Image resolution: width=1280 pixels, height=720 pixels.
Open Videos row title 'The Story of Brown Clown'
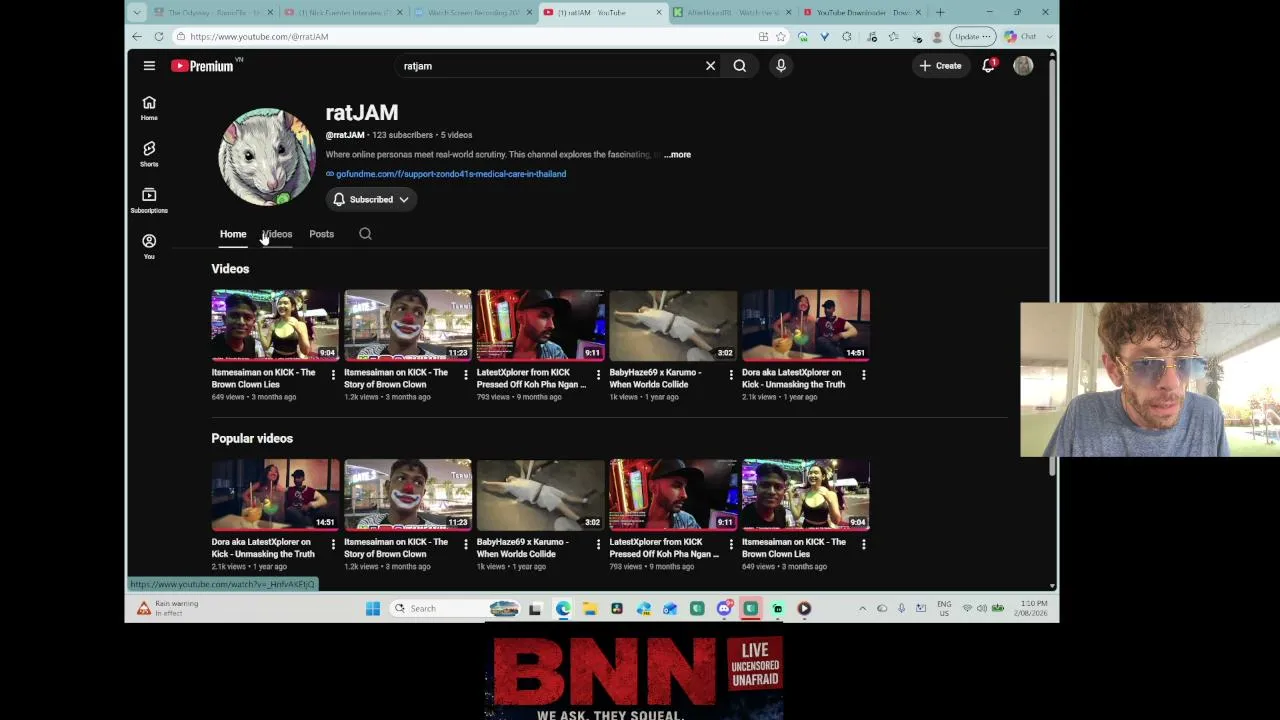click(395, 378)
